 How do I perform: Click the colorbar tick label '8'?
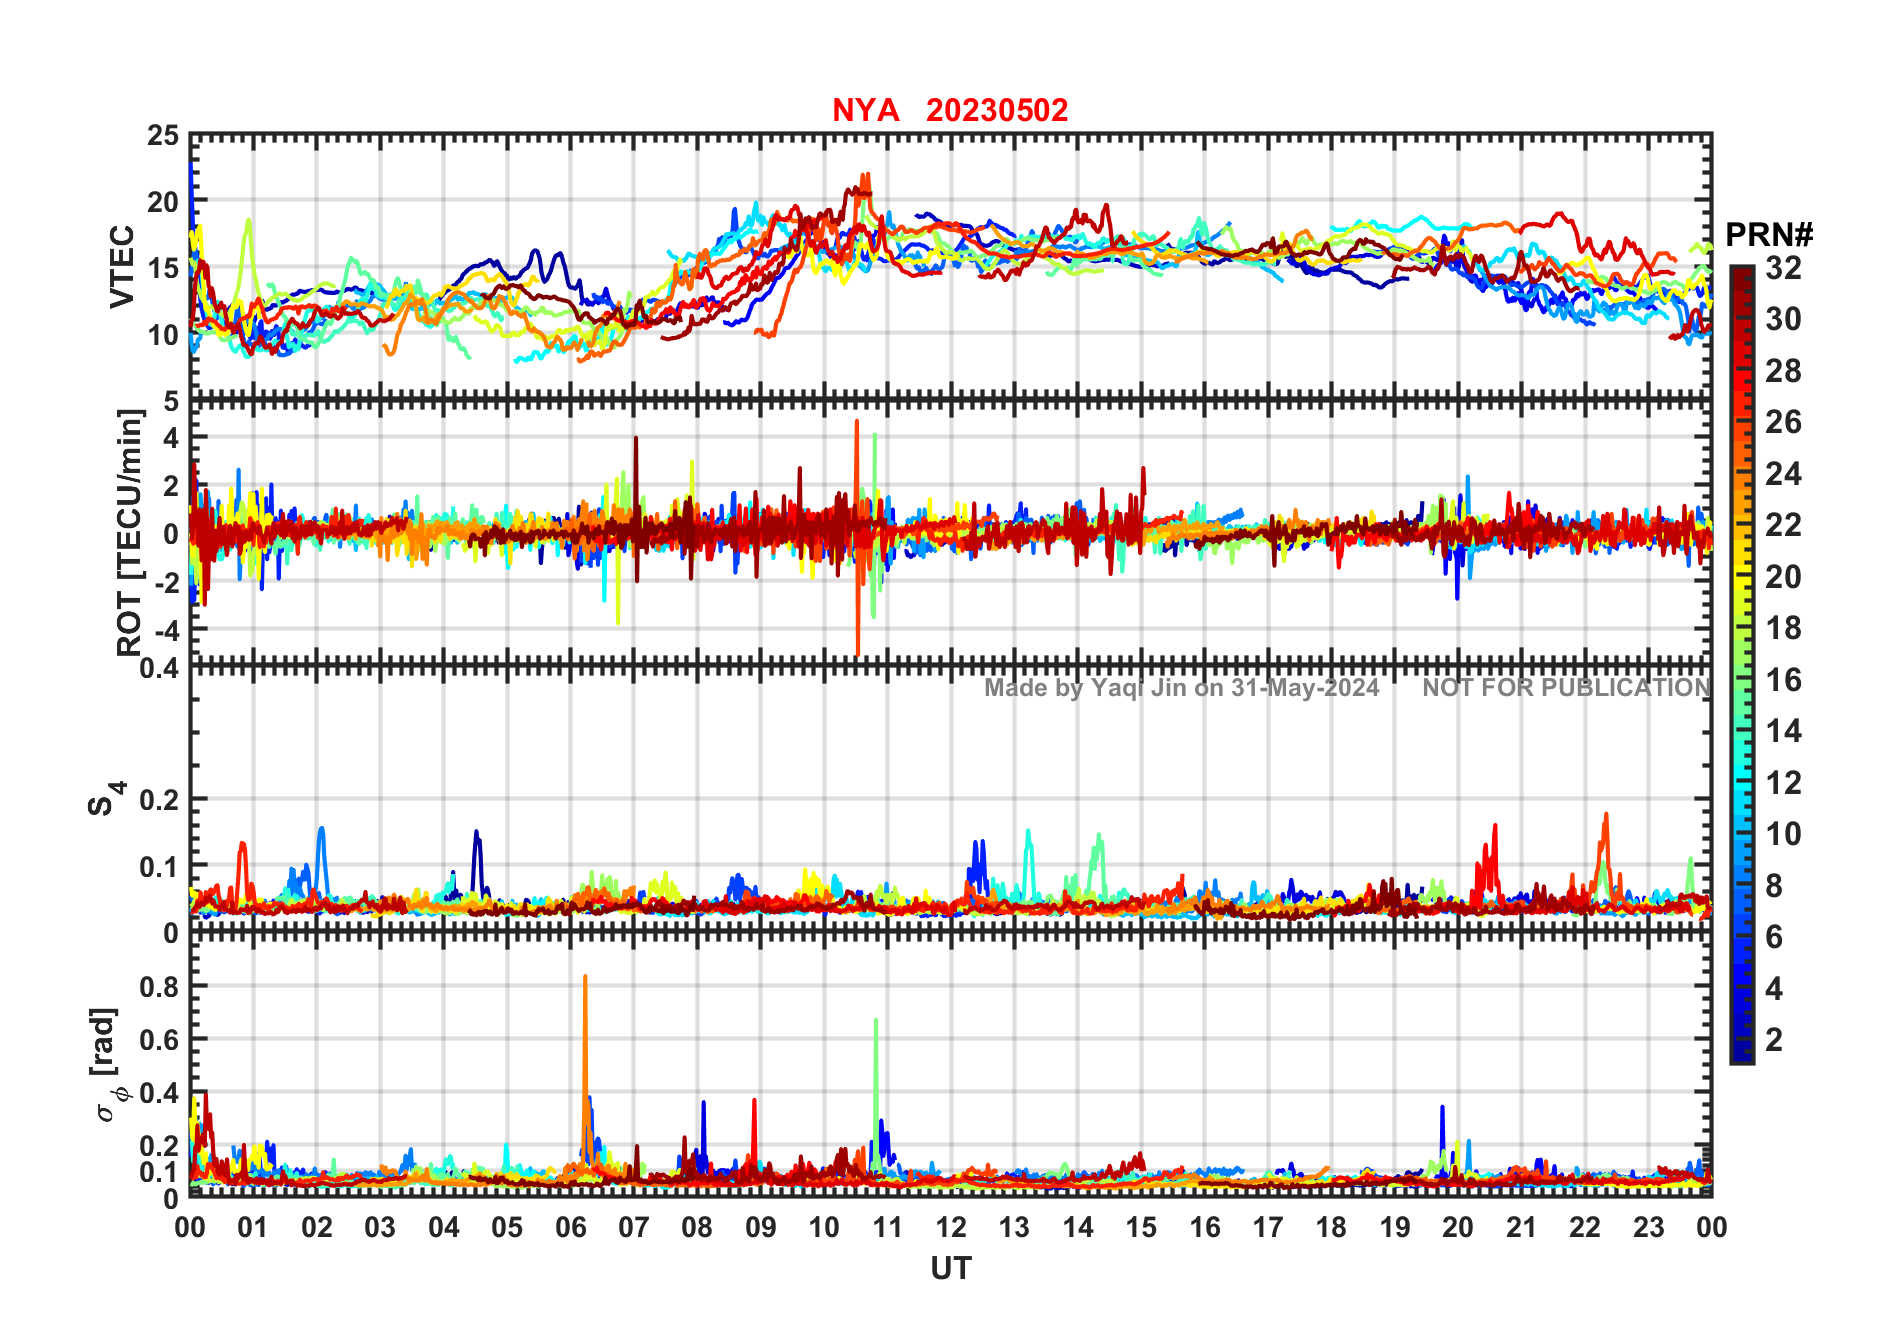pyautogui.click(x=1774, y=886)
